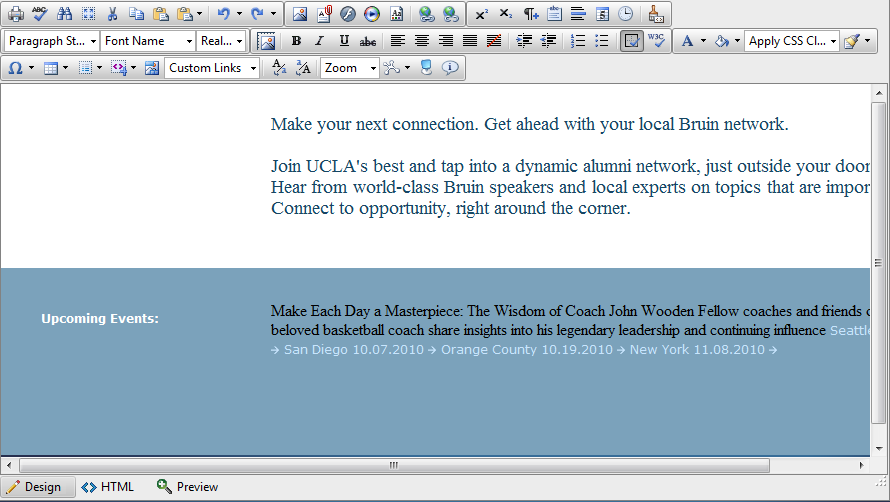
Task: Toggle the bullet list
Action: point(602,41)
